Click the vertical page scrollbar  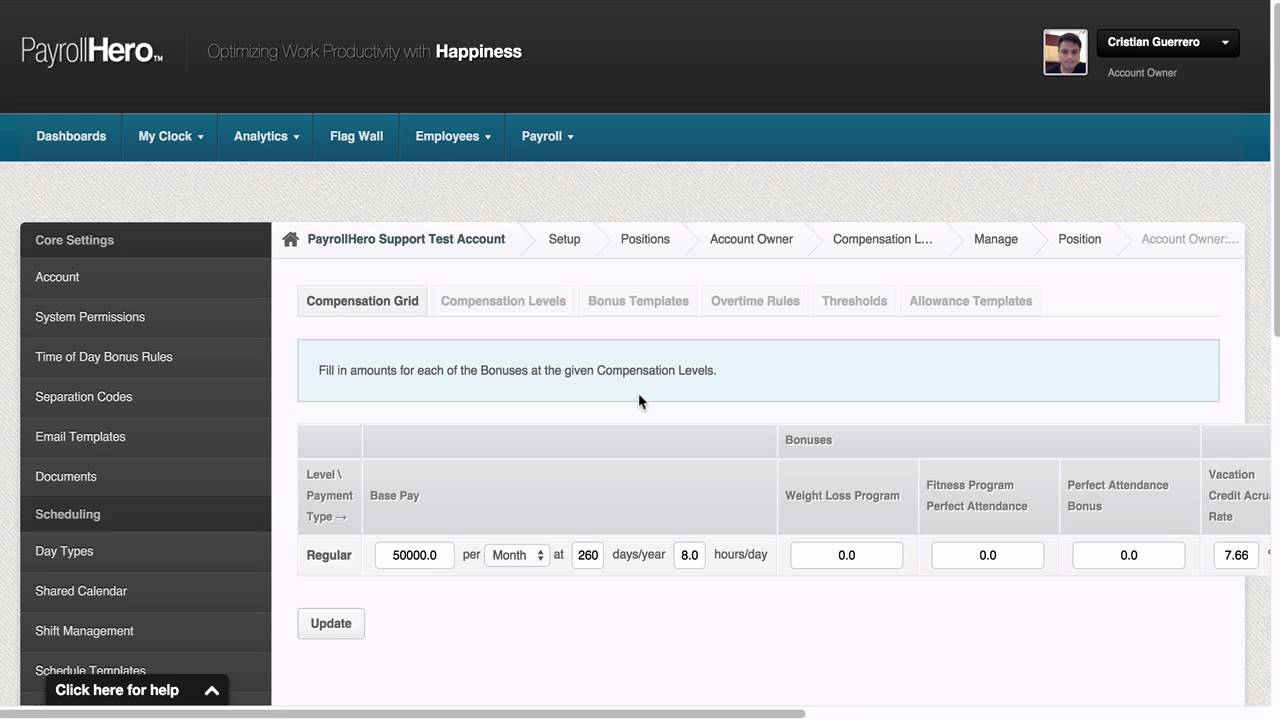pyautogui.click(x=1275, y=170)
